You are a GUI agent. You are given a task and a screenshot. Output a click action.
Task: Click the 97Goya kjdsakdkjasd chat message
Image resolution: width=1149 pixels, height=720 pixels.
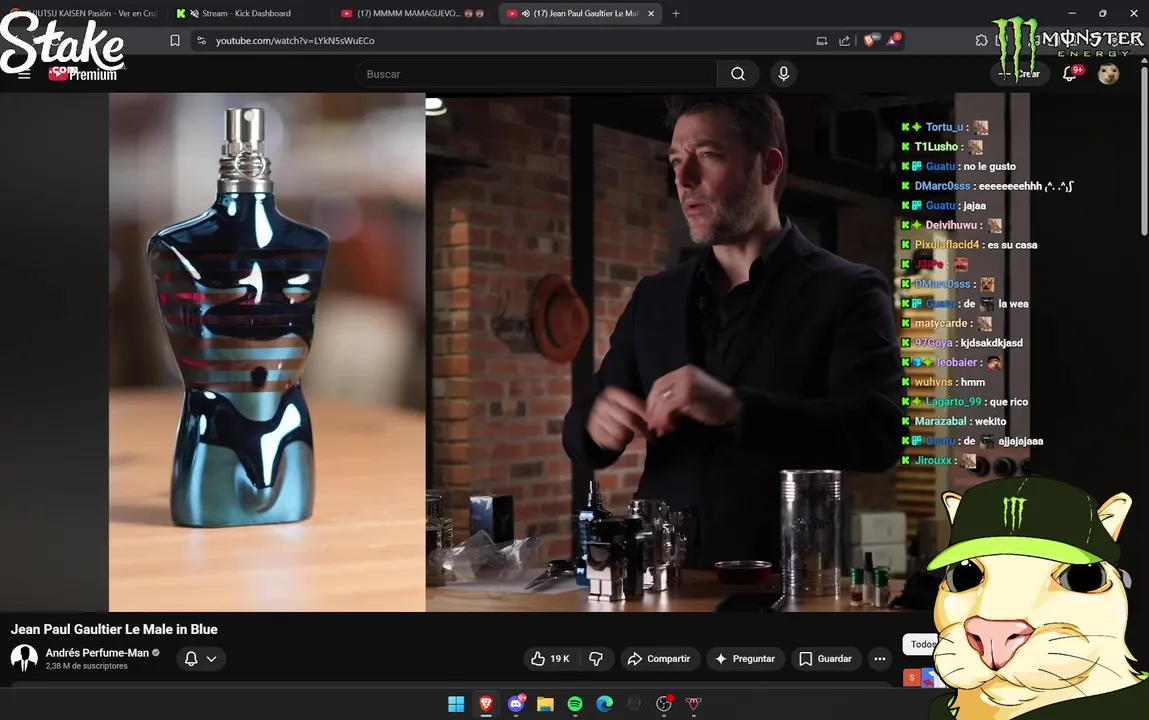(963, 343)
